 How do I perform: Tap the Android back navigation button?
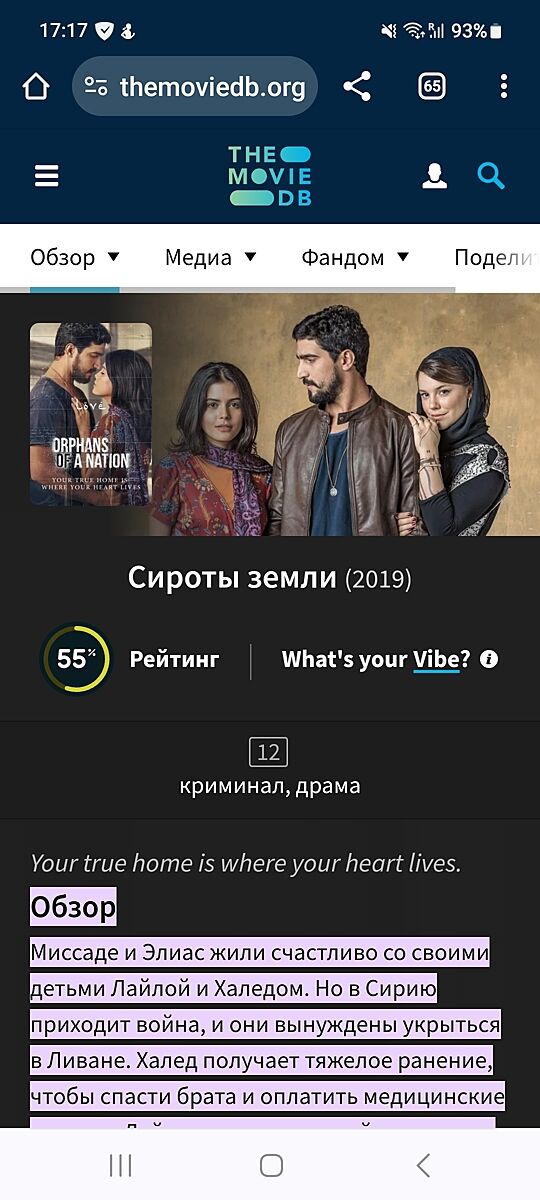[423, 1165]
